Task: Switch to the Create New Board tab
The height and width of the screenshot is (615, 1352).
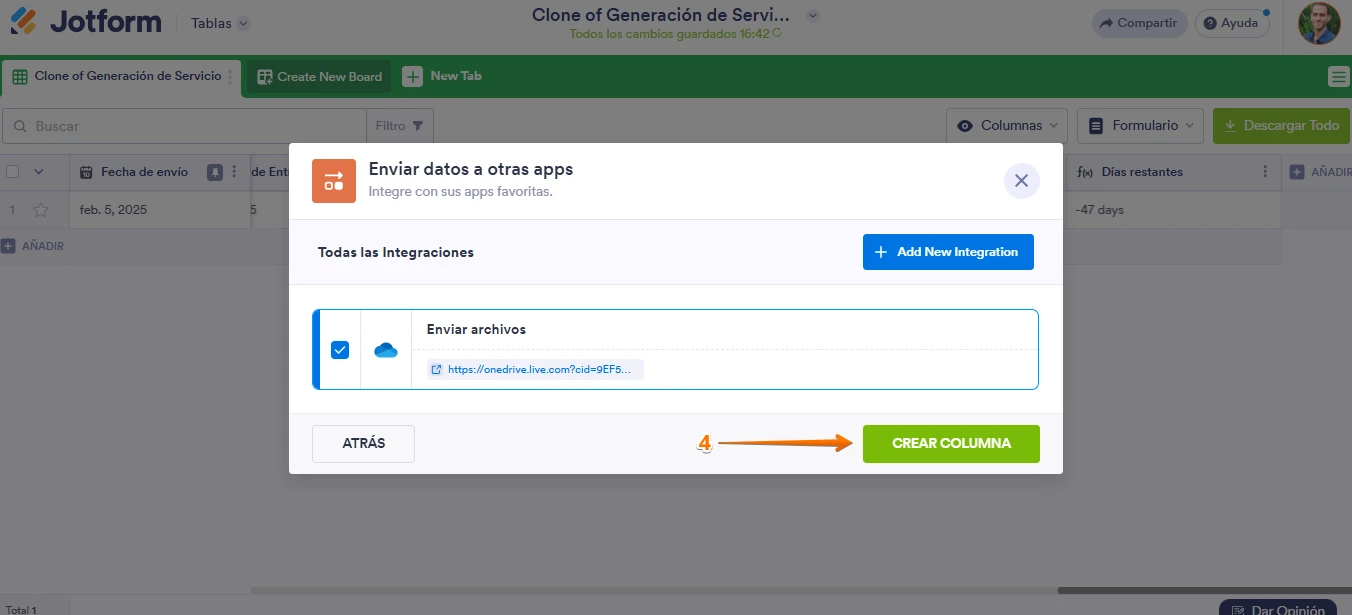Action: 318,75
